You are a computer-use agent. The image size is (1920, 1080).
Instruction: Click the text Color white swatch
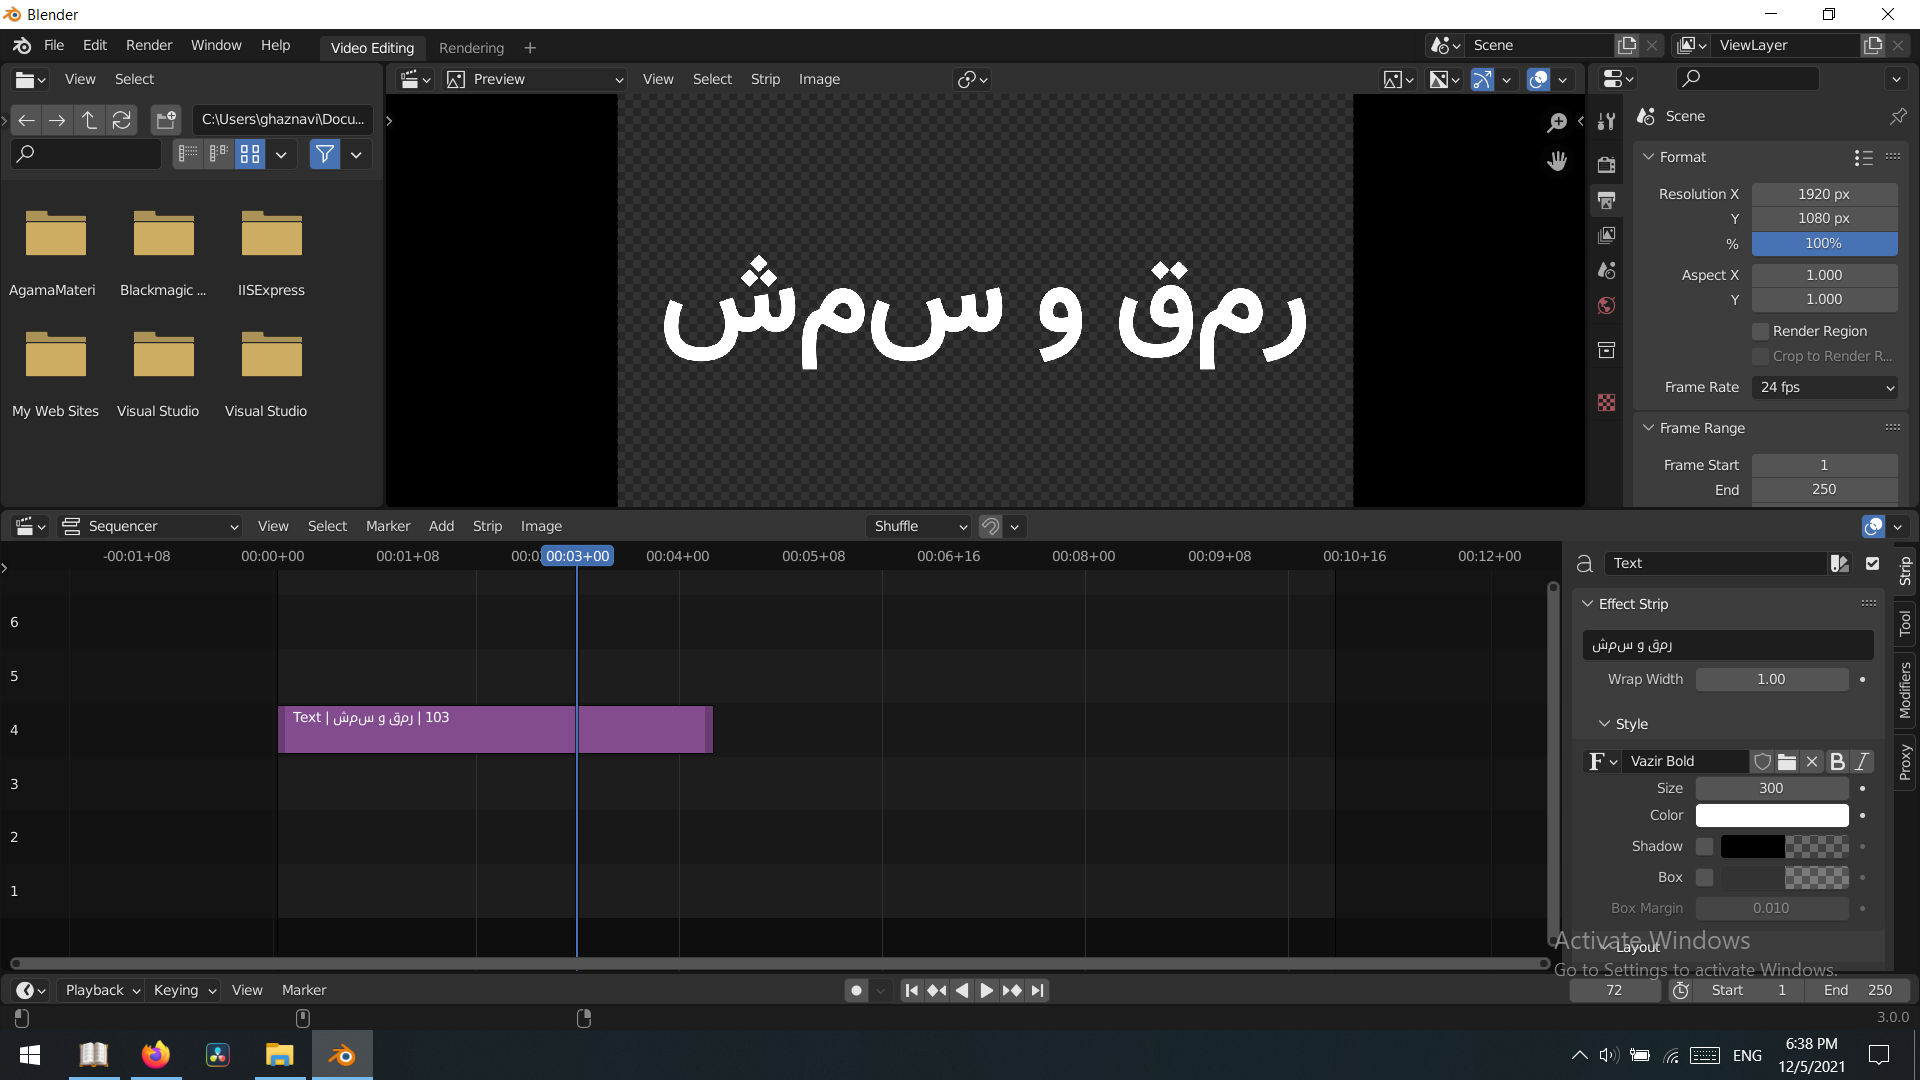pyautogui.click(x=1772, y=816)
